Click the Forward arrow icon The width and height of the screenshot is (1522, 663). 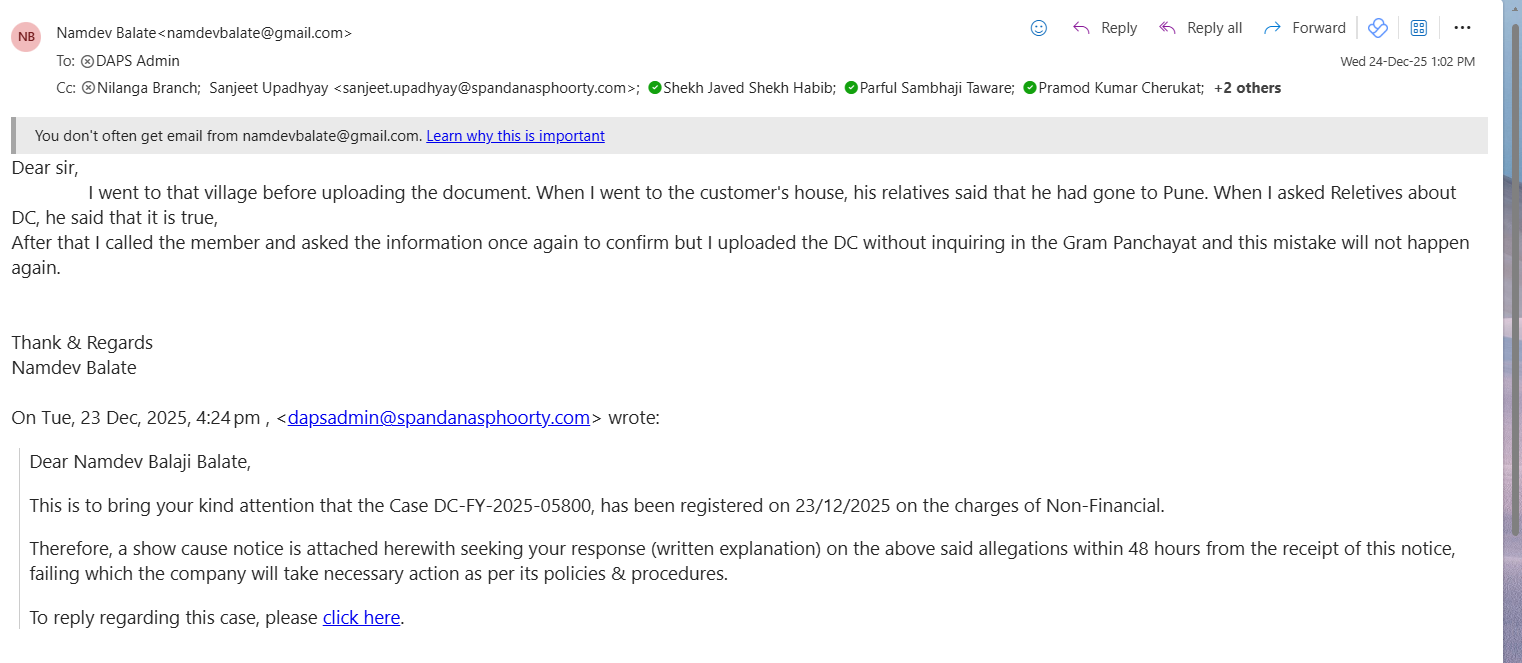pyautogui.click(x=1272, y=28)
